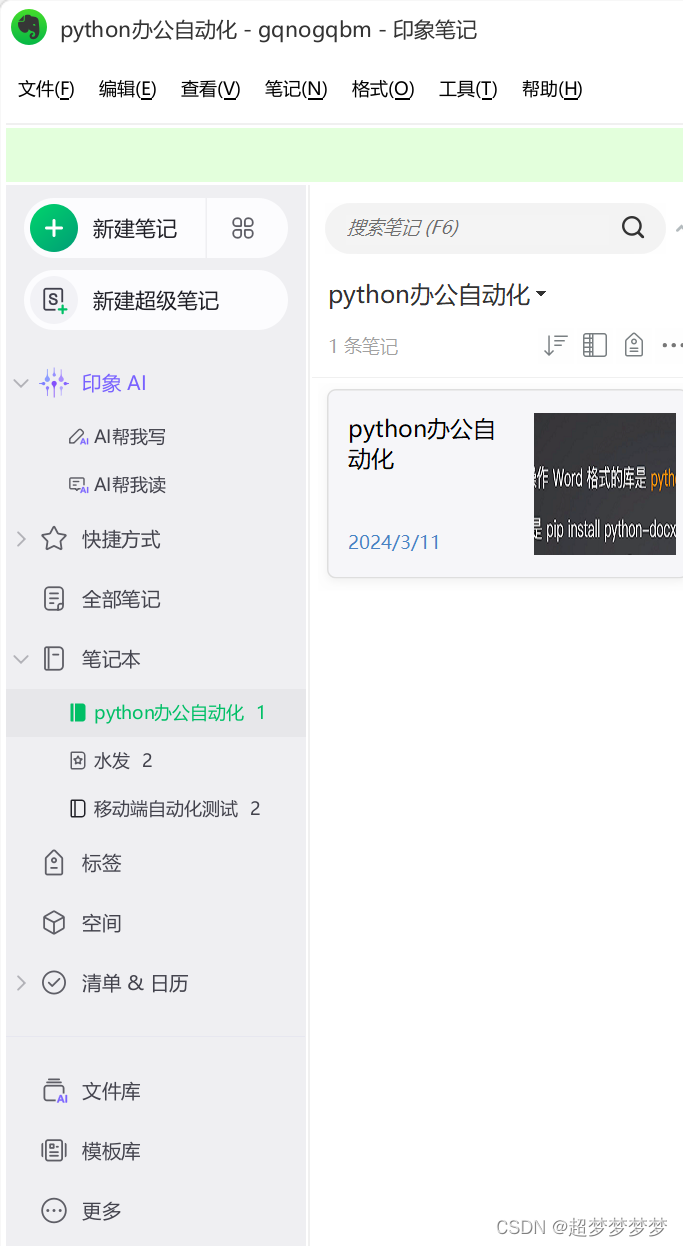Open the 文件(F) menu
This screenshot has width=683, height=1246.
(x=46, y=89)
